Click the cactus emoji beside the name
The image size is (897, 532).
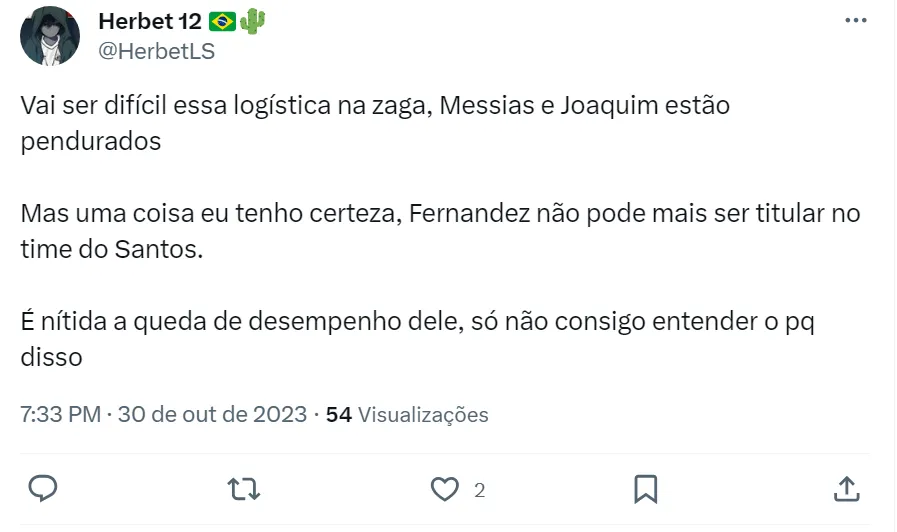(x=253, y=21)
